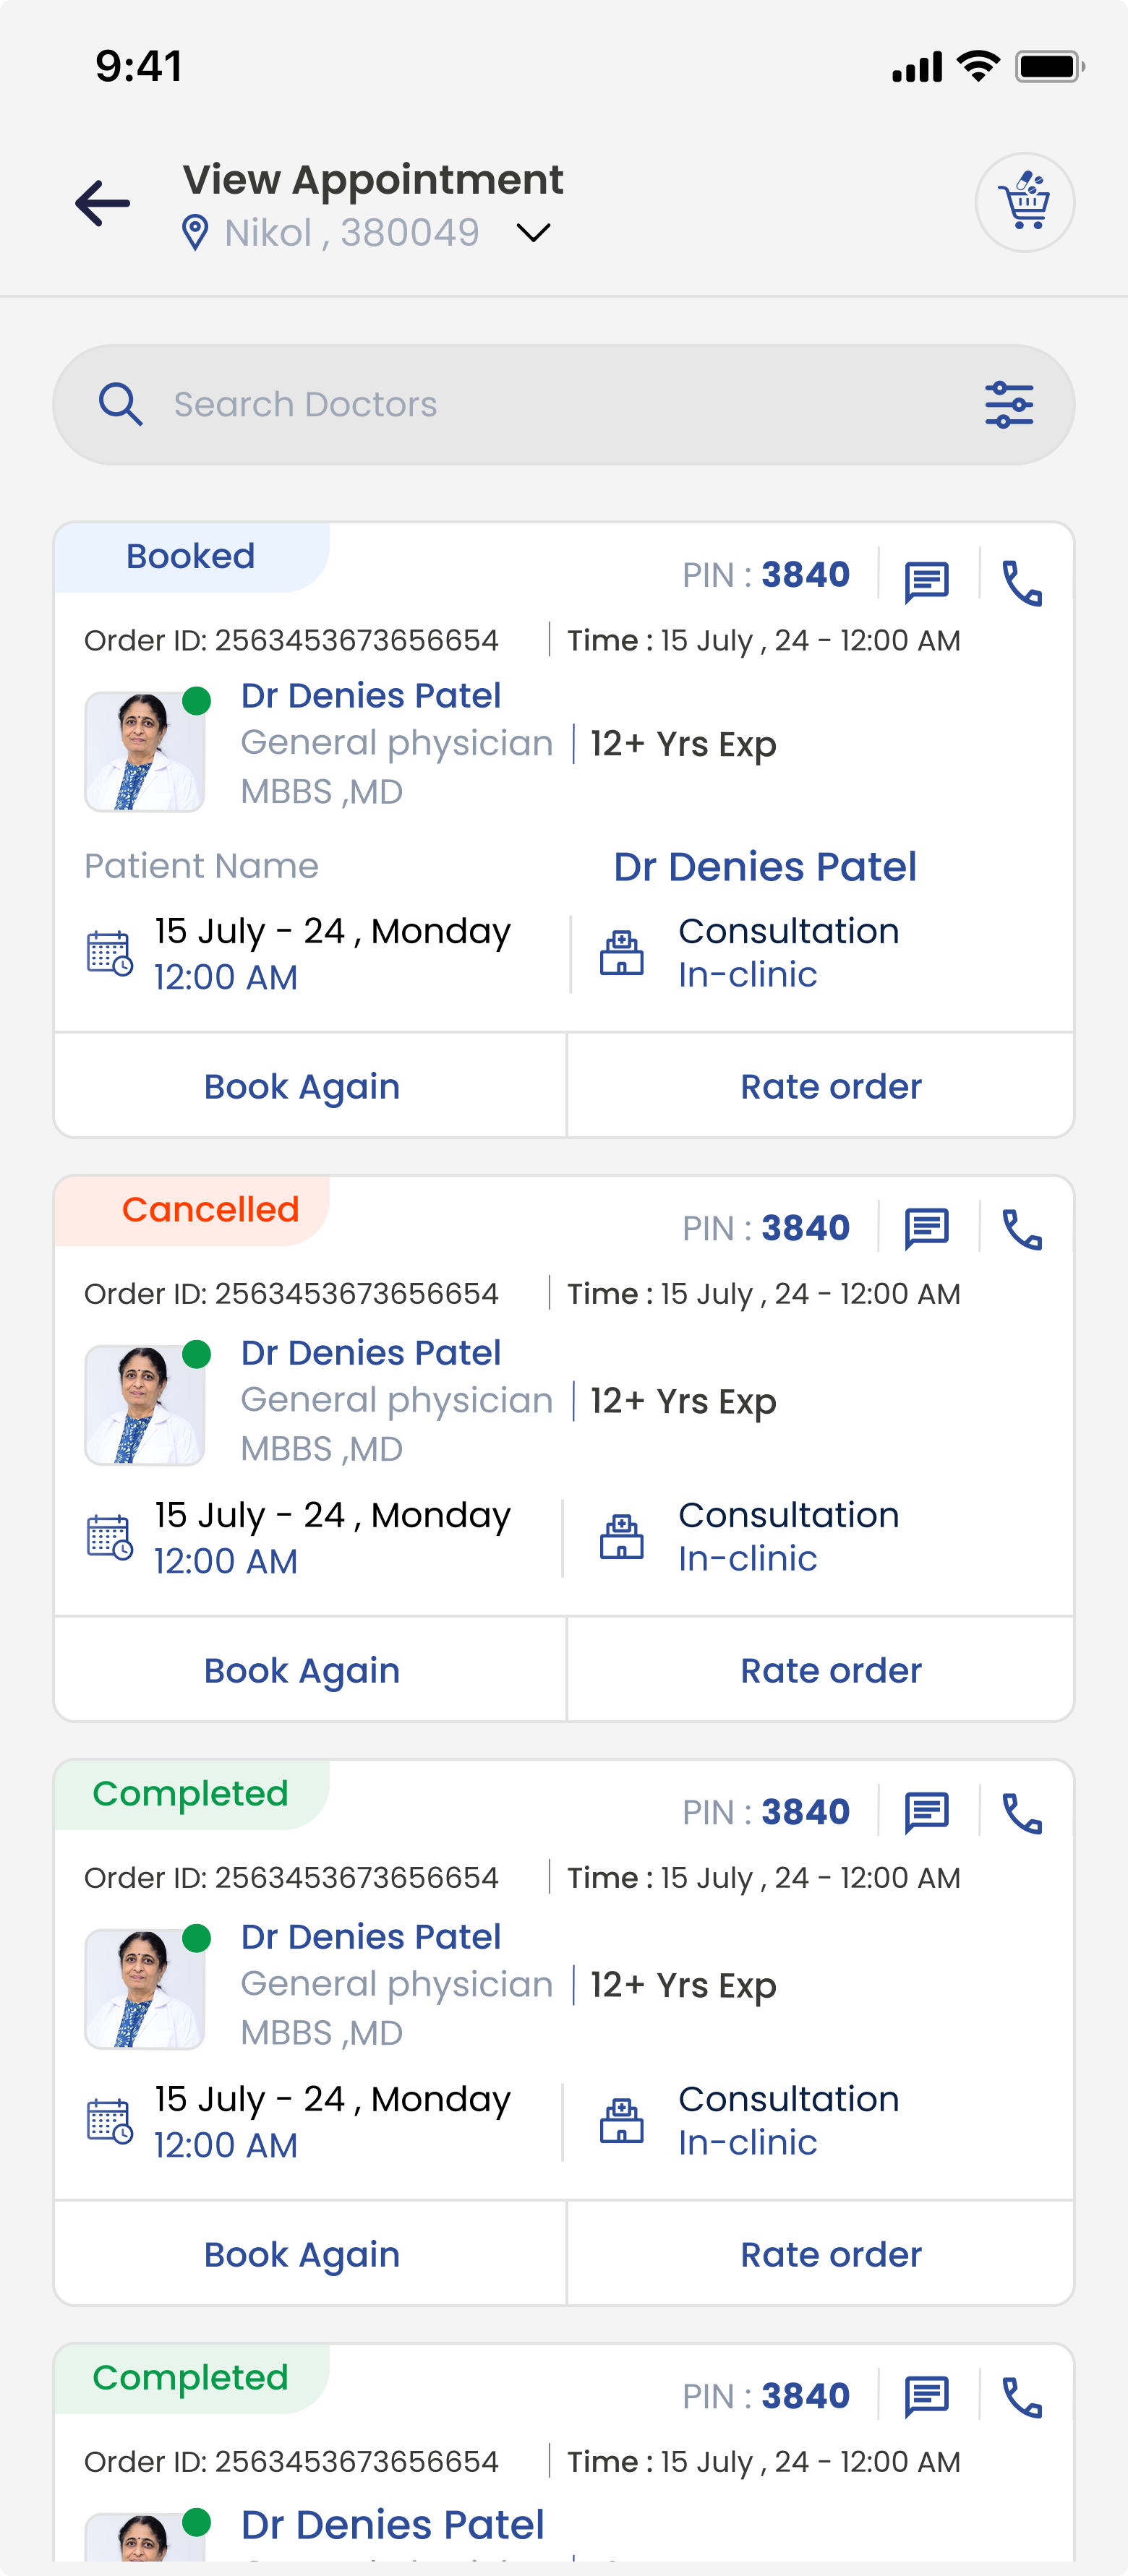Call doctor from the Booked appointment

coord(1022,582)
